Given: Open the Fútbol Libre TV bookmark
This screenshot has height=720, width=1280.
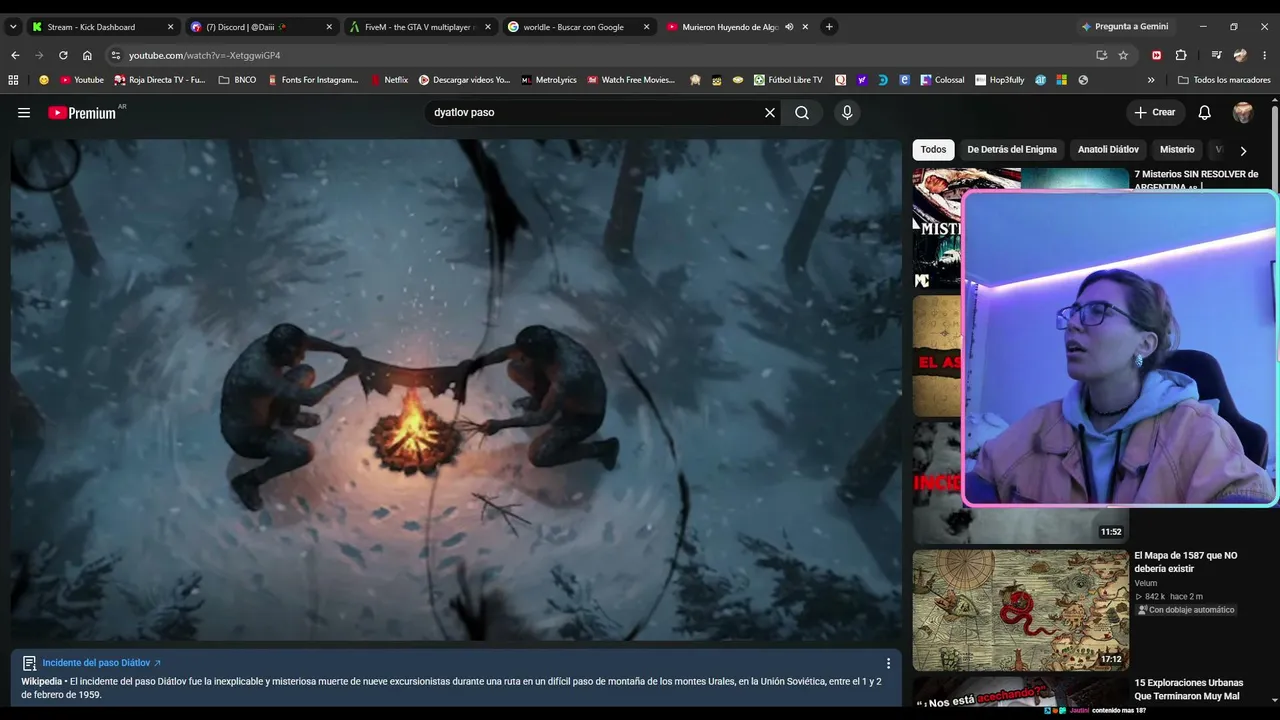Looking at the screenshot, I should pyautogui.click(x=788, y=80).
